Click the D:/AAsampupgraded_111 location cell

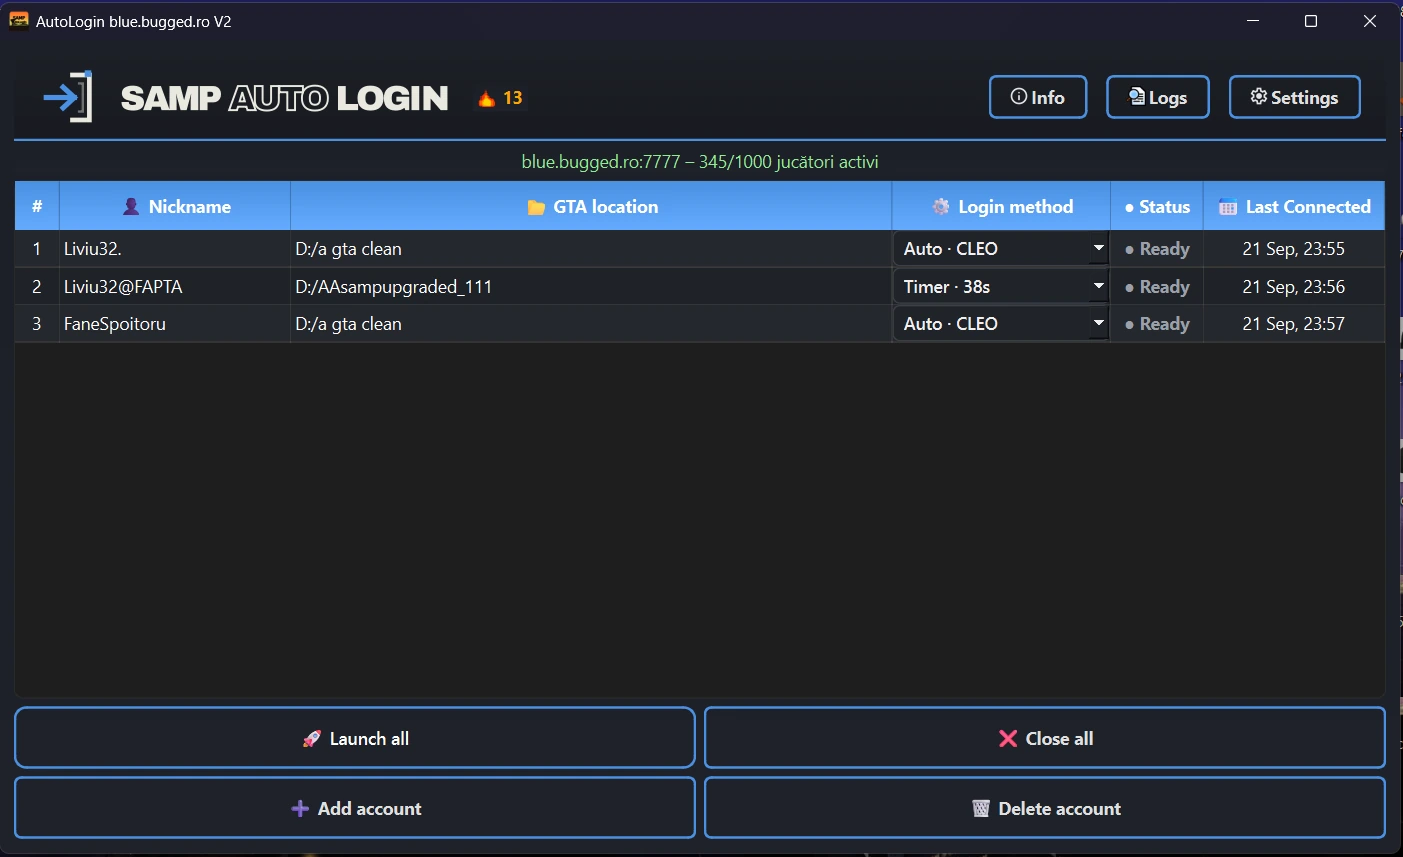pos(591,287)
